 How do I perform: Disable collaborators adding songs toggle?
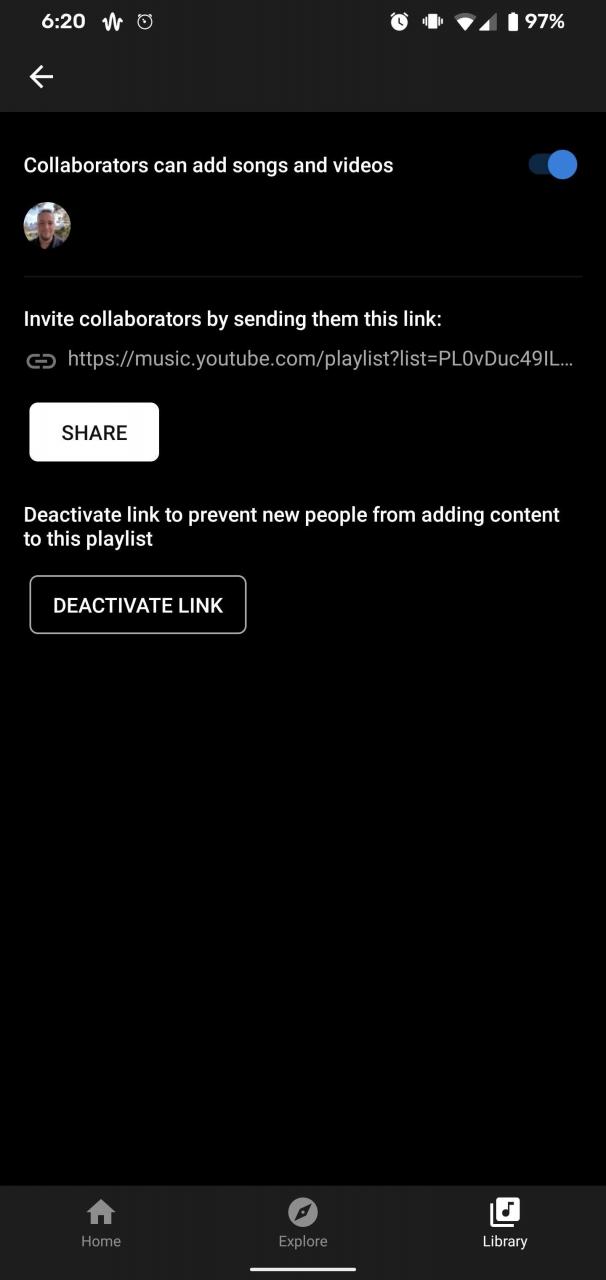553,165
